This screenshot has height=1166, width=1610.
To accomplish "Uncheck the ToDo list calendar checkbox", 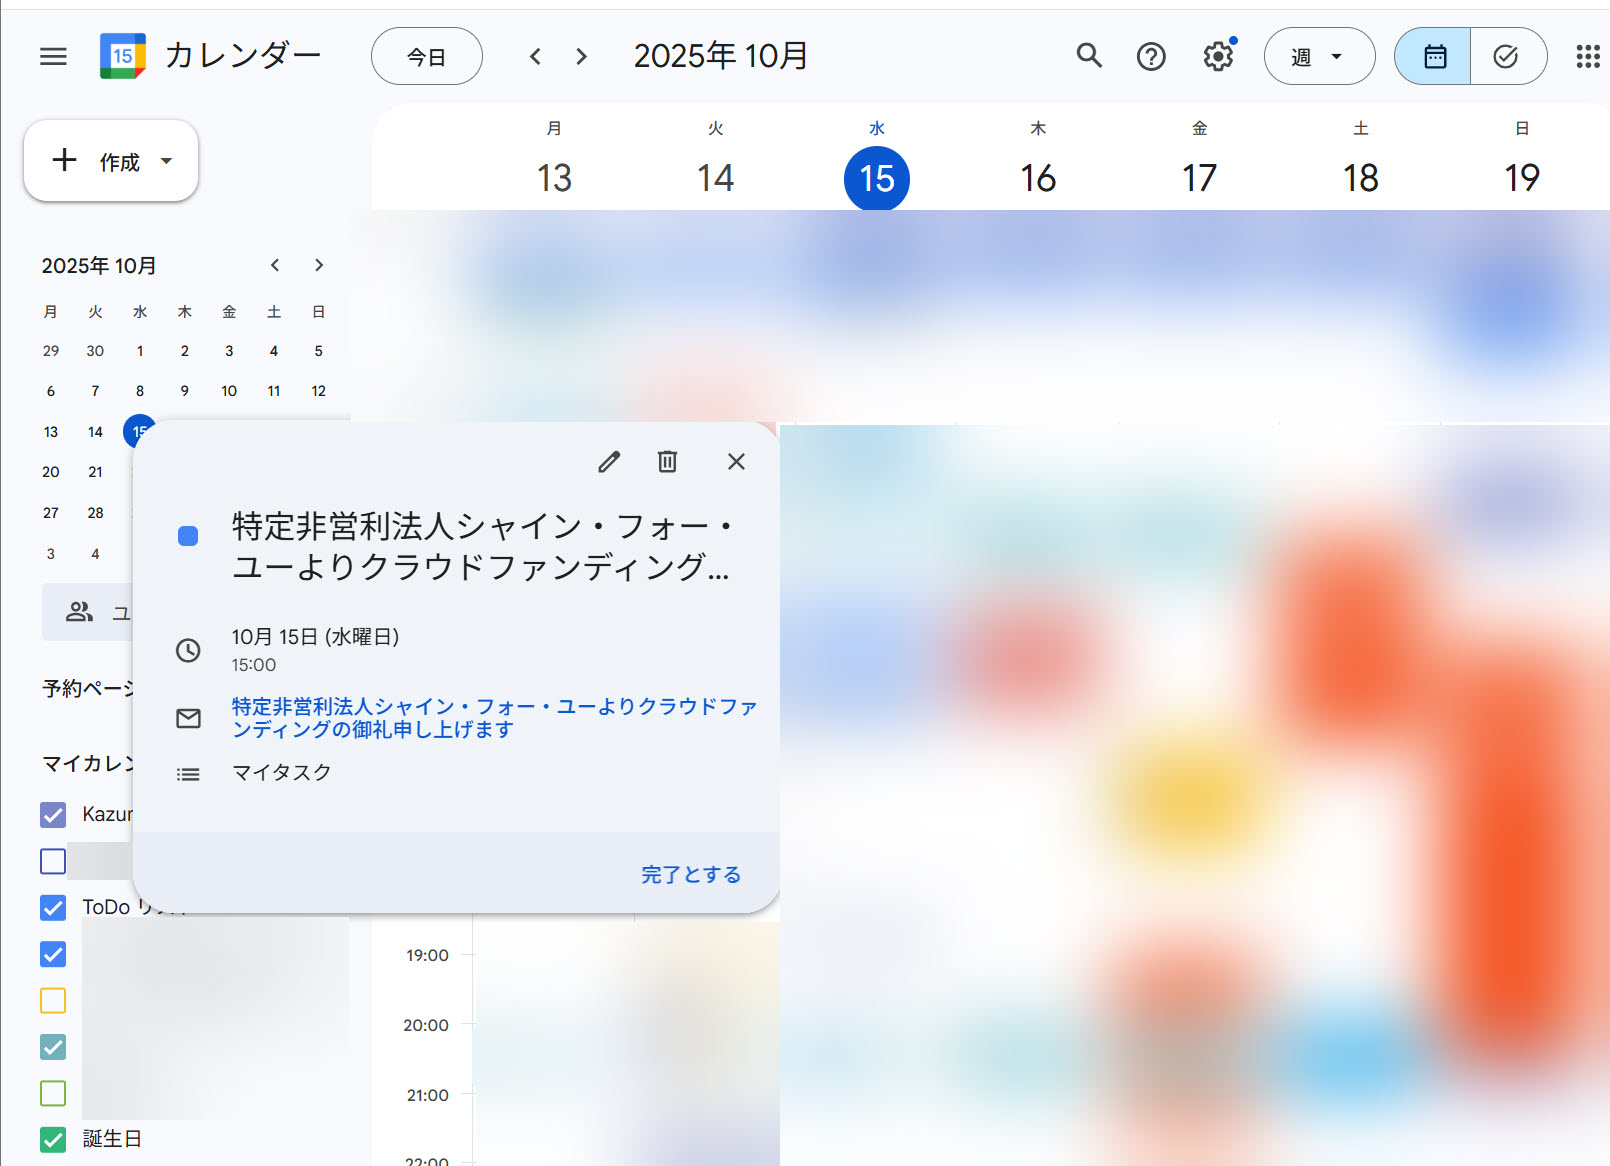I will point(53,907).
